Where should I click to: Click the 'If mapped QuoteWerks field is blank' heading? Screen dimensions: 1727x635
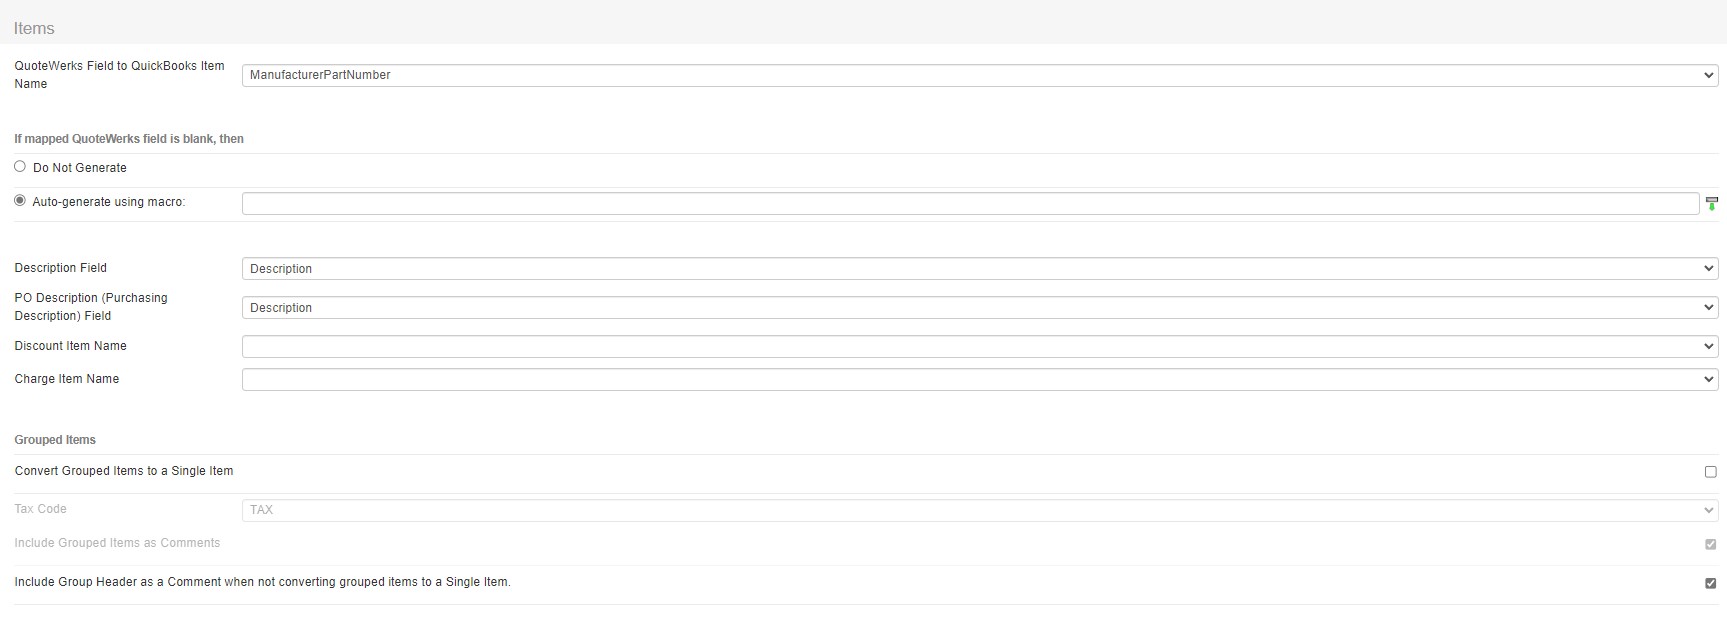(129, 139)
